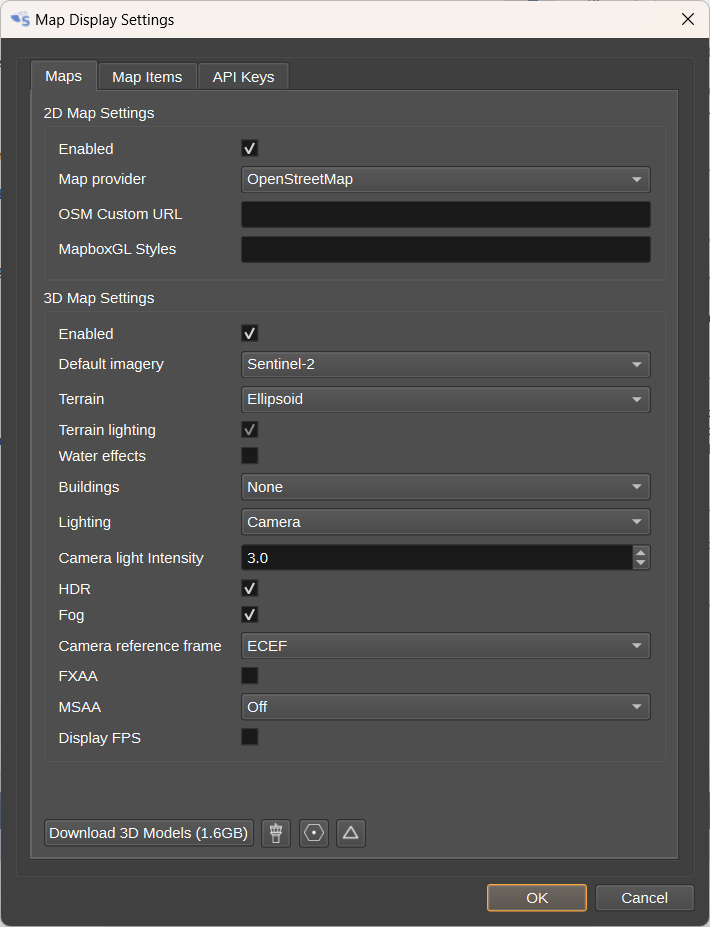Switch to the Map Items tab

click(146, 76)
